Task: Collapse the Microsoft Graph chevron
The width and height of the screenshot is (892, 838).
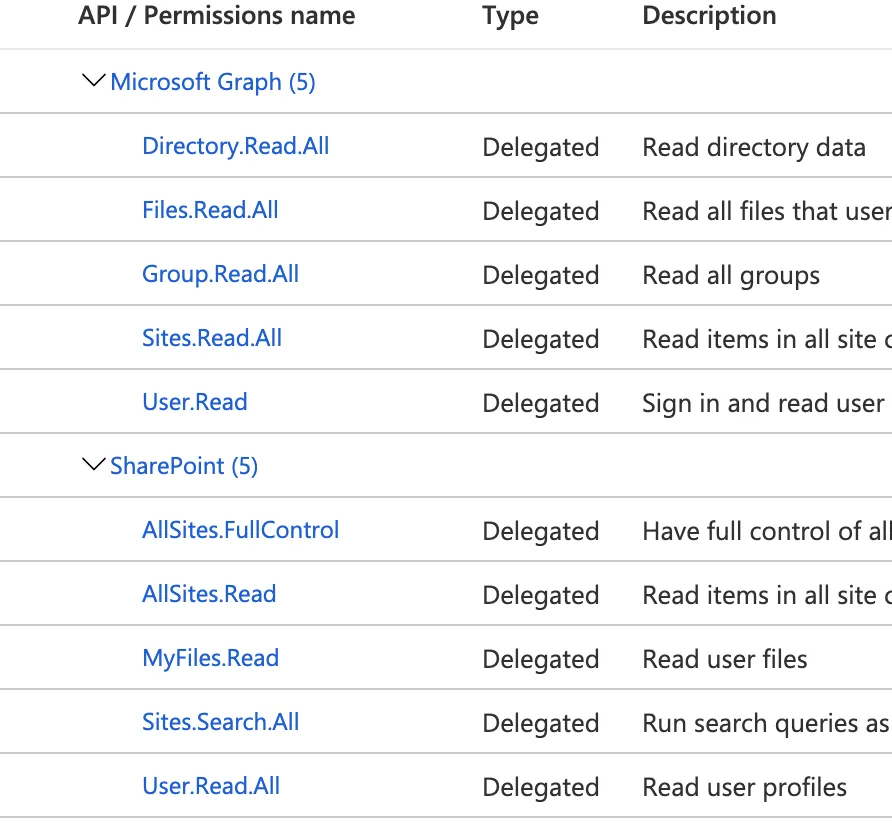Action: point(93,81)
